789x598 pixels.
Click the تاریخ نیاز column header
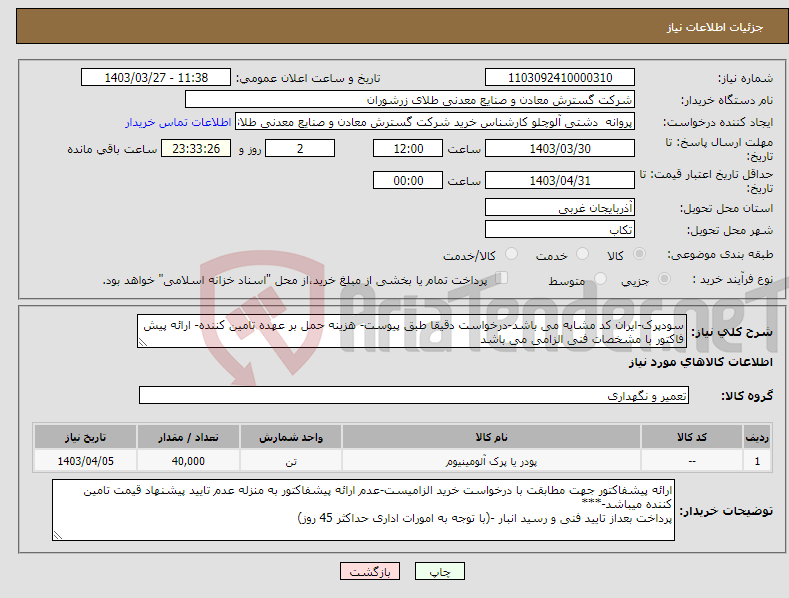(85, 437)
